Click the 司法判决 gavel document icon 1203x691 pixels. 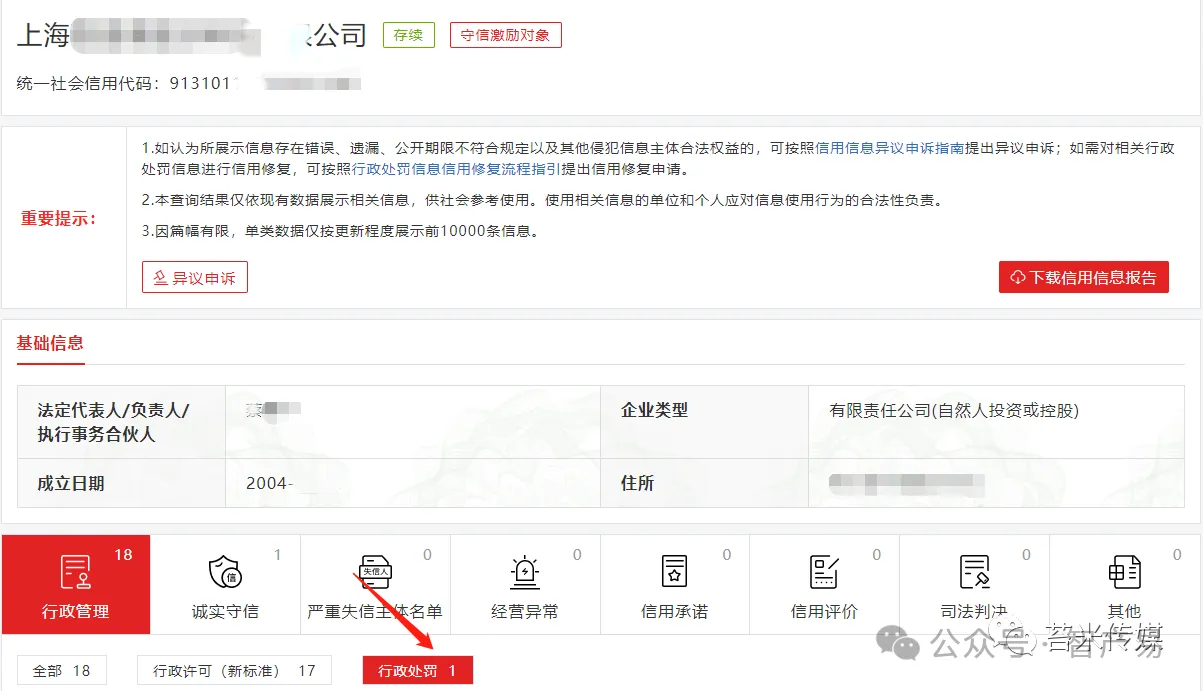tap(974, 572)
